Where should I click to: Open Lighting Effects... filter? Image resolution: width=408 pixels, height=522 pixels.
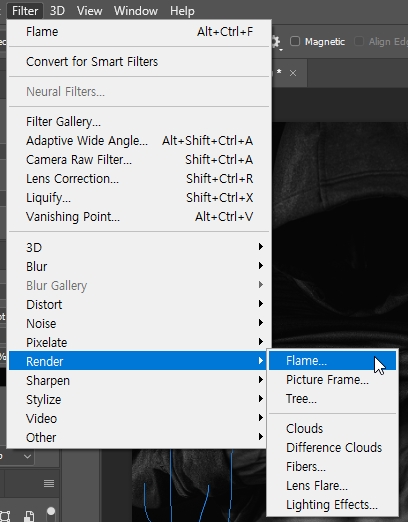pyautogui.click(x=332, y=505)
